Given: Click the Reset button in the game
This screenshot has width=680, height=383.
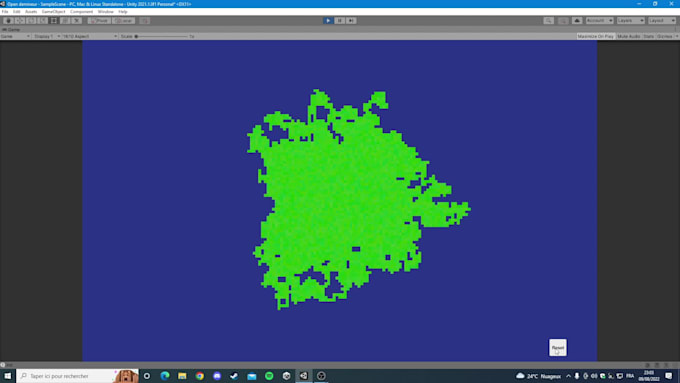Looking at the screenshot, I should (x=558, y=347).
